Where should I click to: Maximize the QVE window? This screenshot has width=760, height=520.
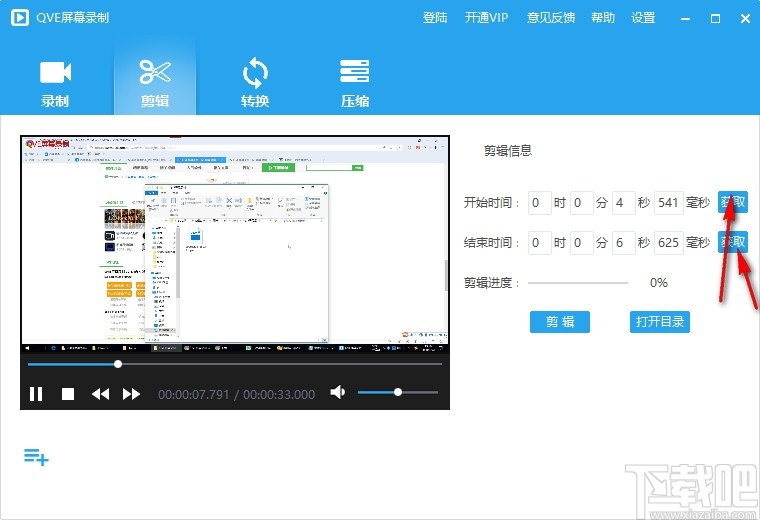pos(715,18)
